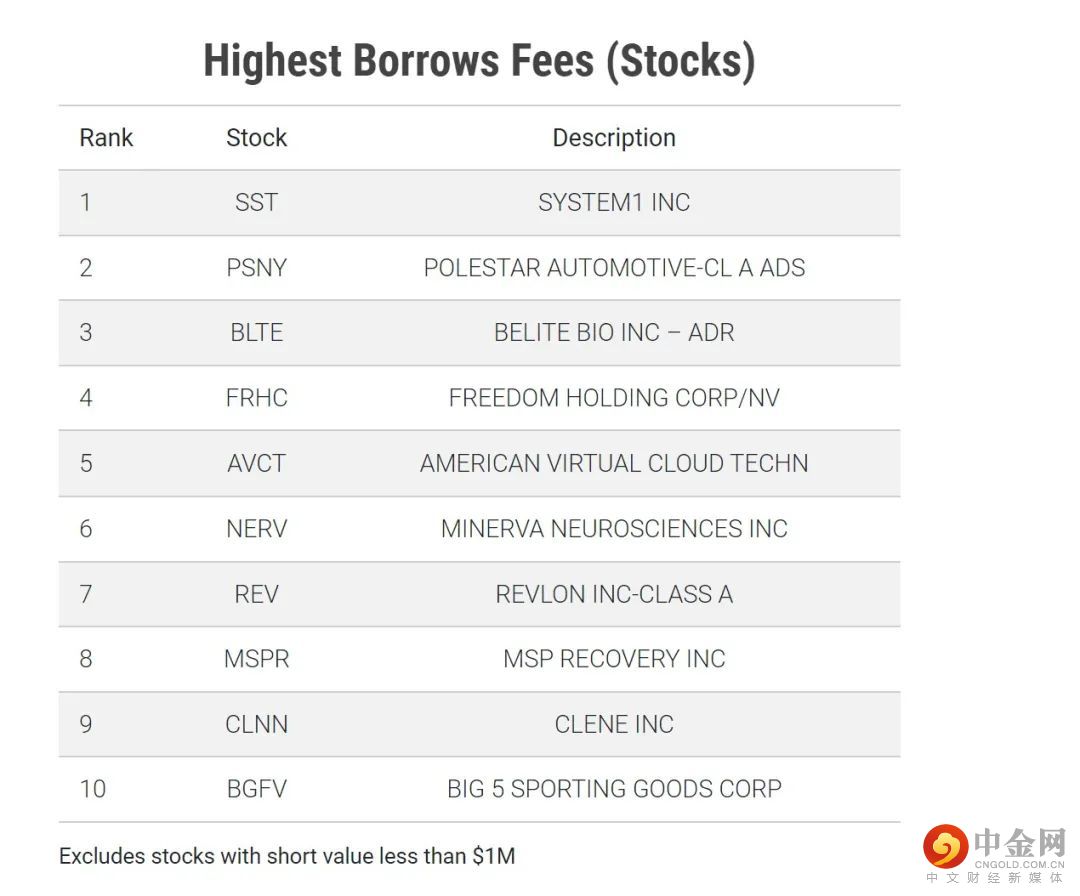Select BIG 5 SPORTING GOODS CORP text

coord(614,789)
